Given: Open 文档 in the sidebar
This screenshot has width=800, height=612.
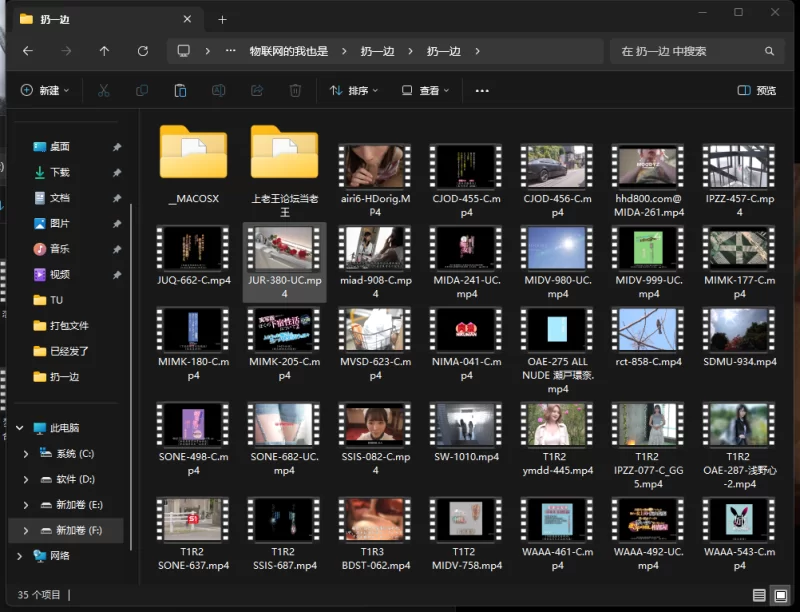Looking at the screenshot, I should (60, 198).
